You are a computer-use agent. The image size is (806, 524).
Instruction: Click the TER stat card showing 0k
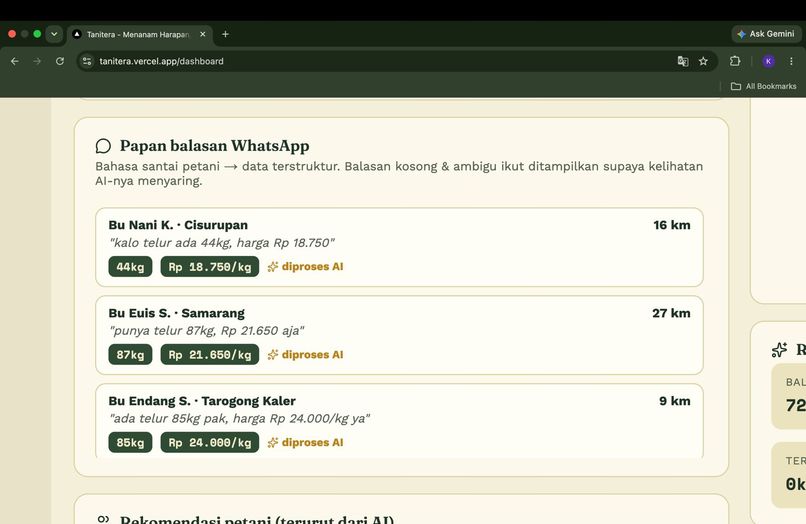coord(789,475)
